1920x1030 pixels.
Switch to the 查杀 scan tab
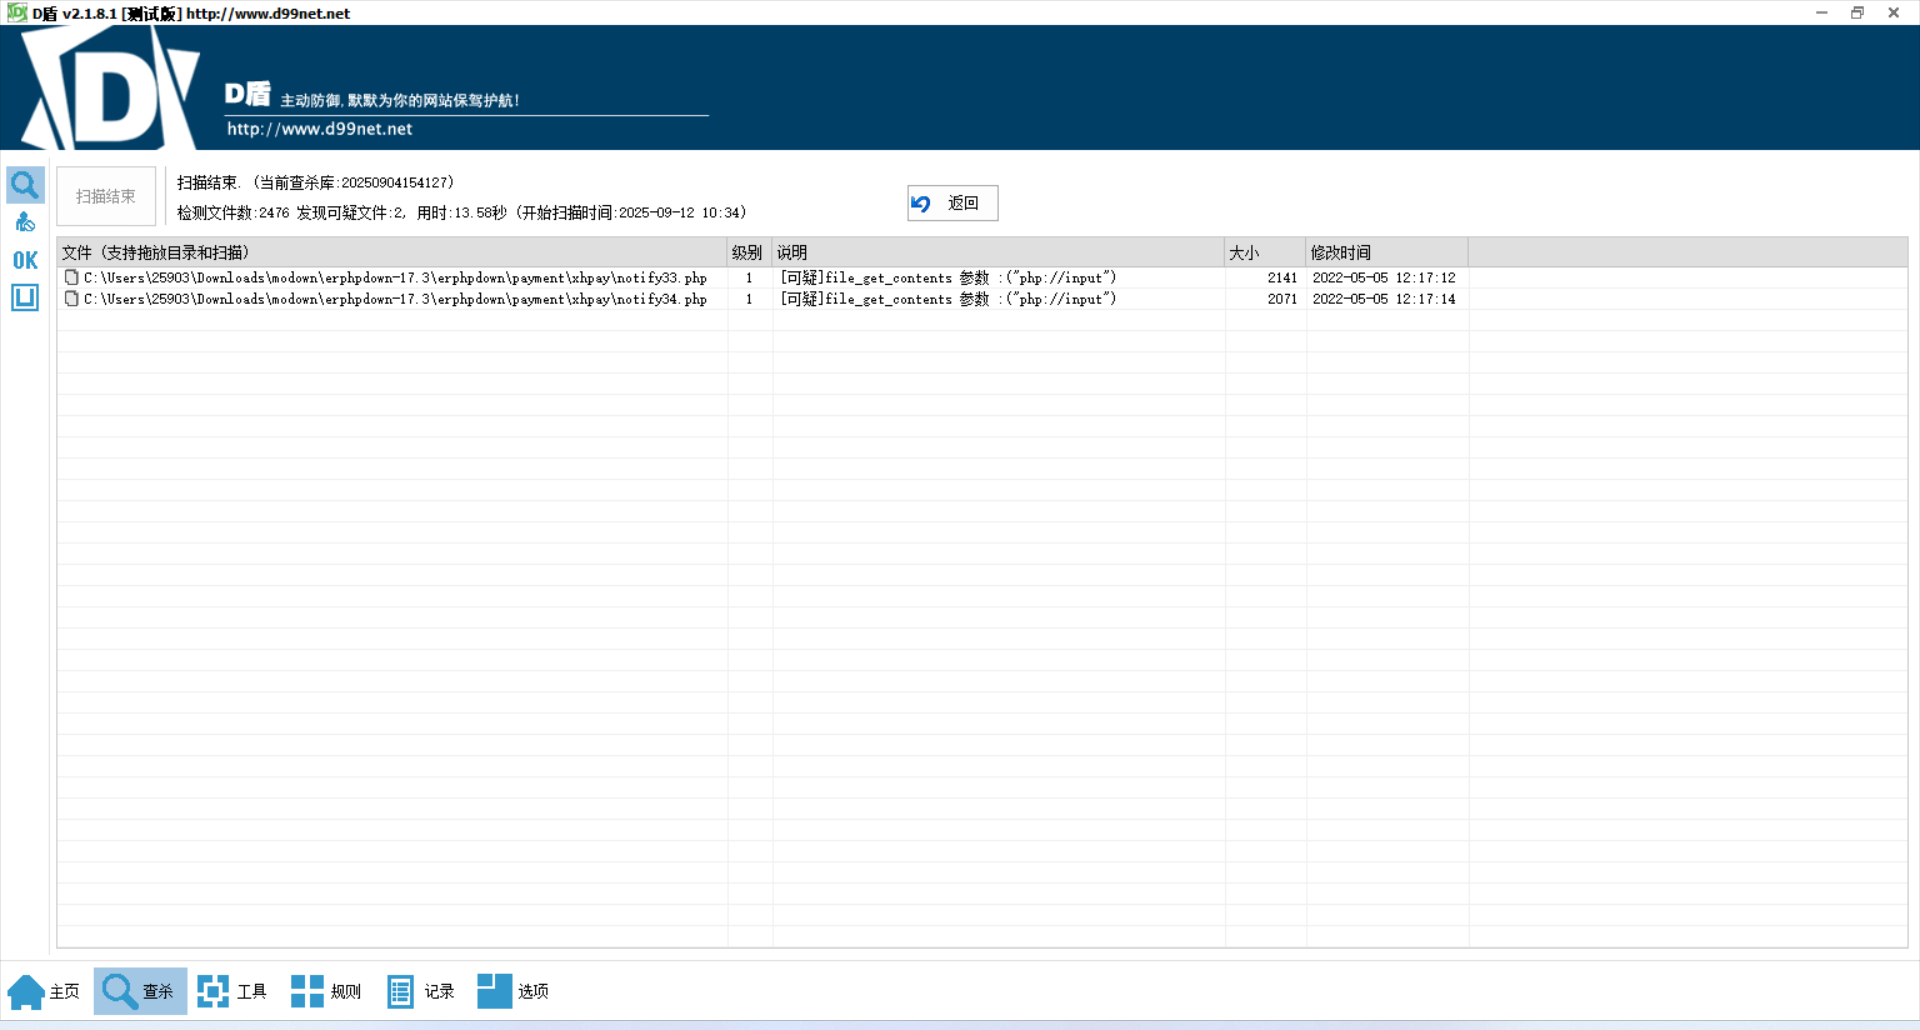140,991
